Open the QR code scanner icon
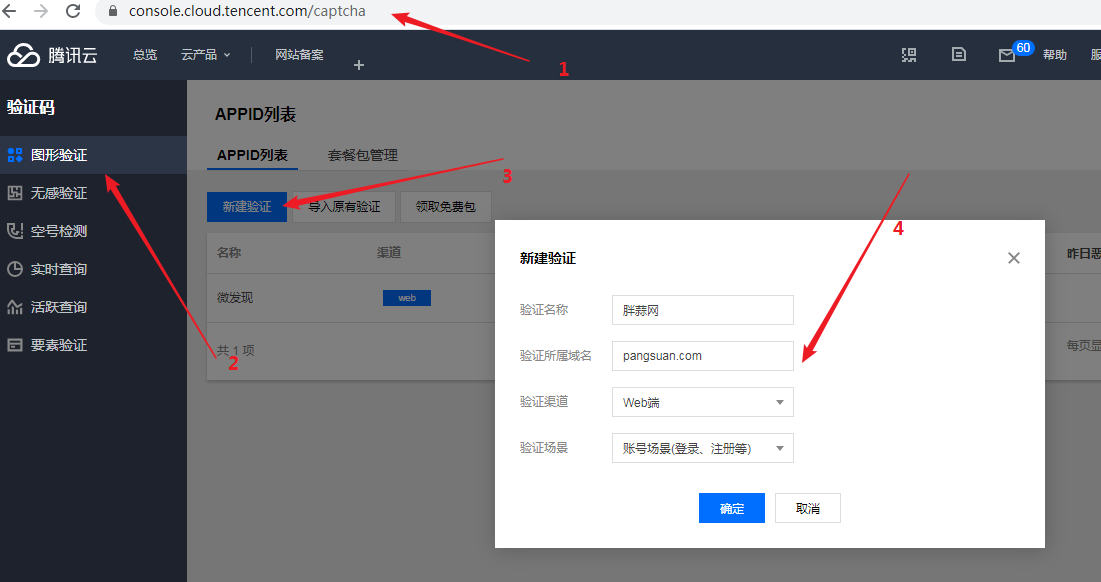Image resolution: width=1101 pixels, height=582 pixels. pos(909,55)
